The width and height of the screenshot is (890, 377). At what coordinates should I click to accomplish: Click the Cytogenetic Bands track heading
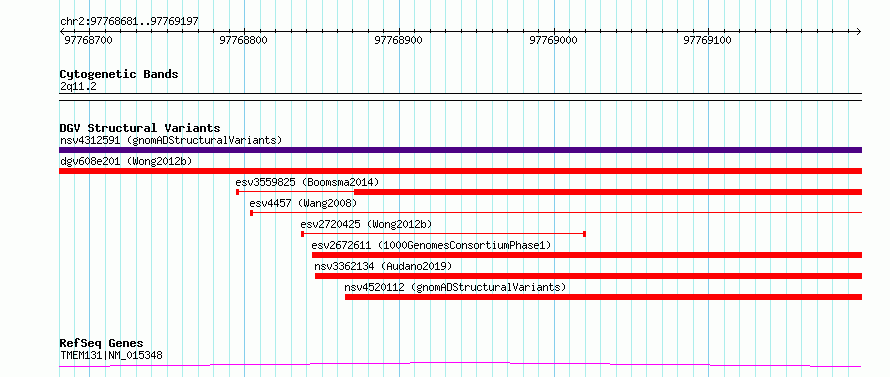(119, 74)
